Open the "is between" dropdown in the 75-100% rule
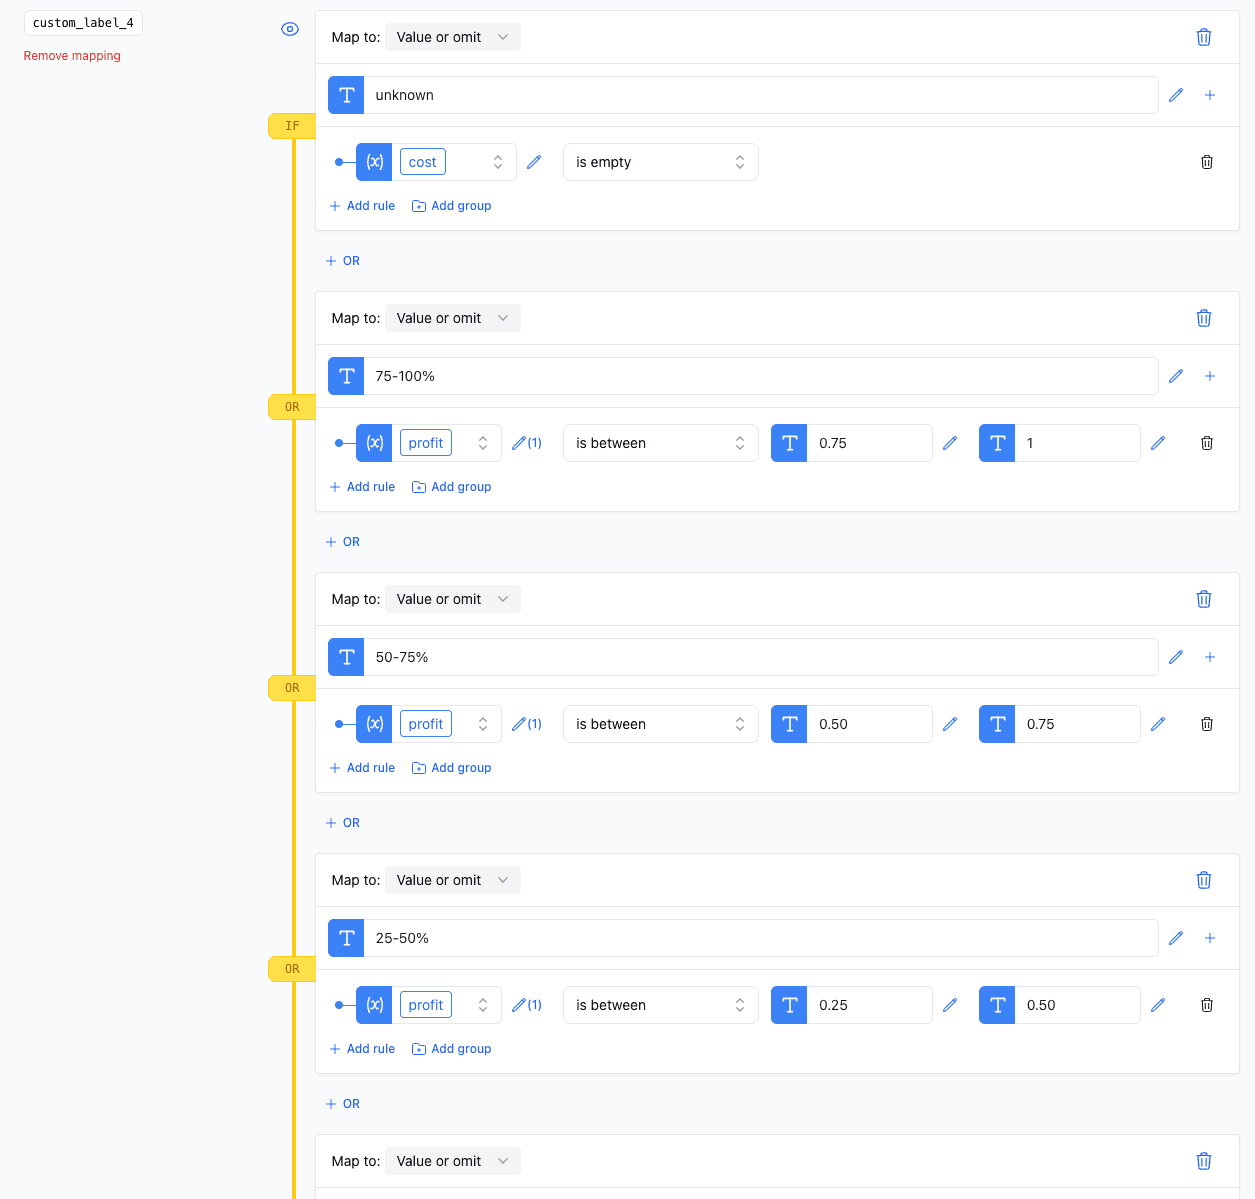This screenshot has height=1199, width=1255. pyautogui.click(x=660, y=443)
